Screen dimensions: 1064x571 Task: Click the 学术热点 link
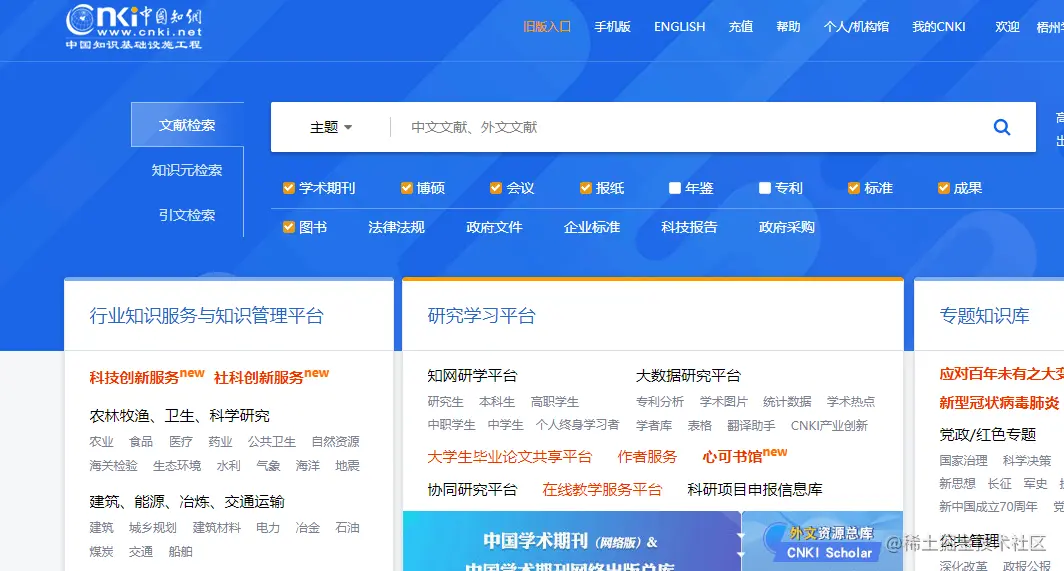(x=851, y=401)
